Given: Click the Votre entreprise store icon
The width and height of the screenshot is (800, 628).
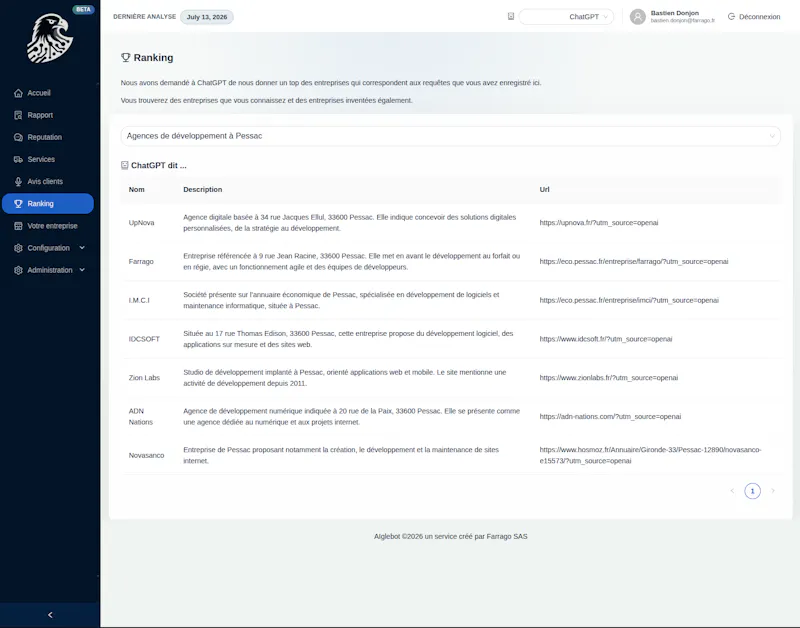Looking at the screenshot, I should 18,226.
